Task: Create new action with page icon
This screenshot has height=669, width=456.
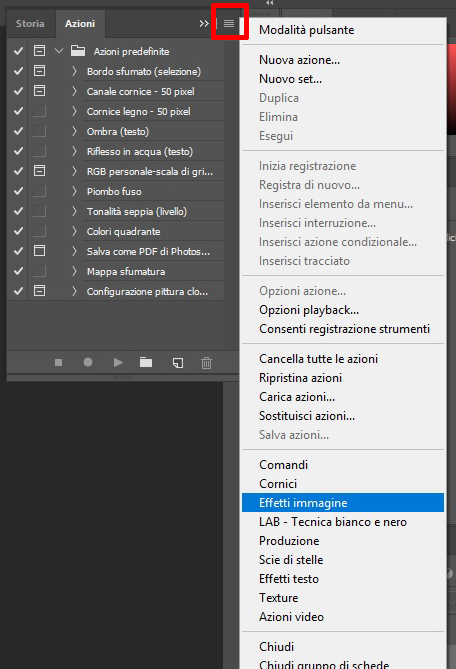Action: 178,363
